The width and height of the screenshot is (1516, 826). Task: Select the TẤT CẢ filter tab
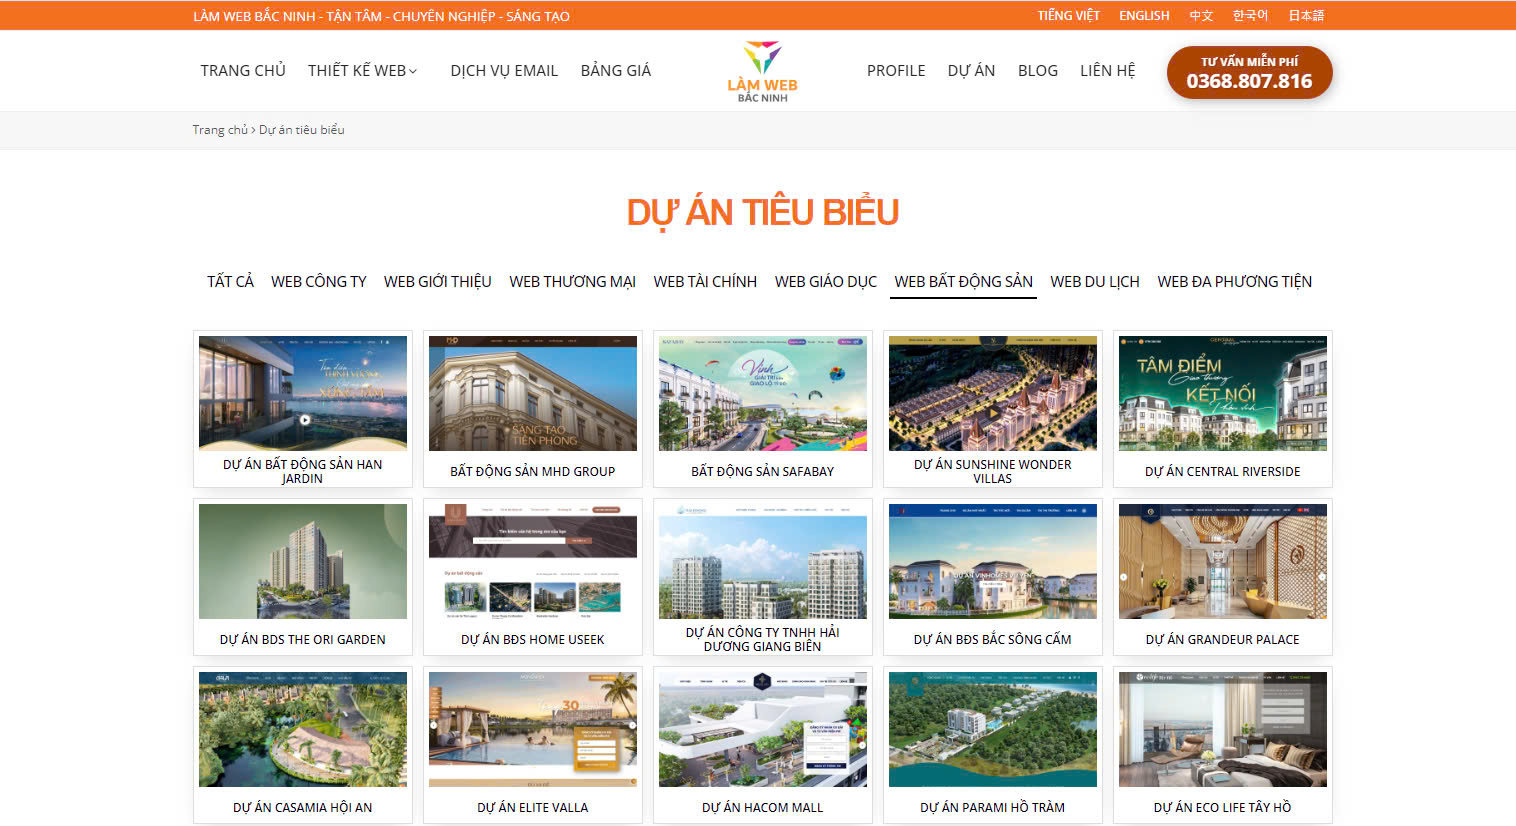point(230,282)
